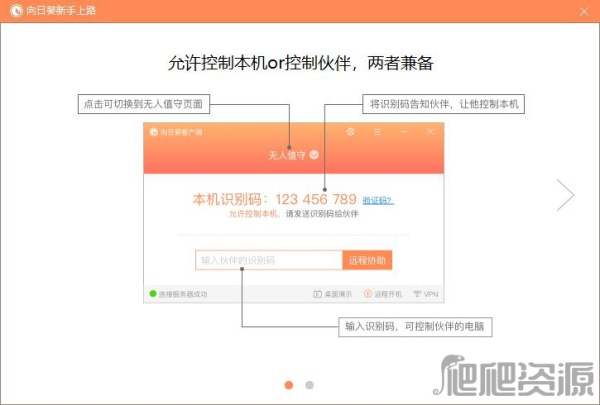Click the 向日葵新手上路 title text

[61, 11]
